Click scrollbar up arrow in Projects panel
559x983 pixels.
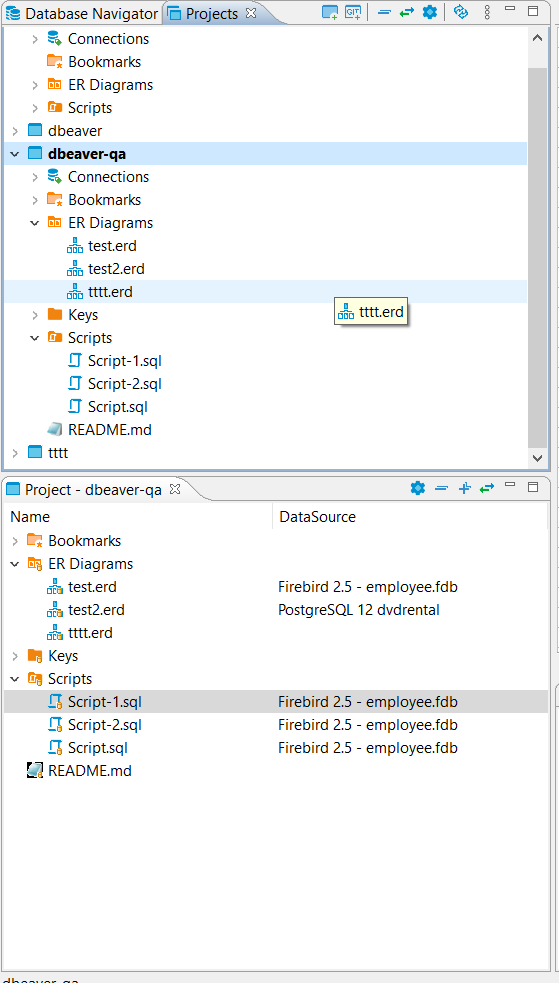(537, 38)
